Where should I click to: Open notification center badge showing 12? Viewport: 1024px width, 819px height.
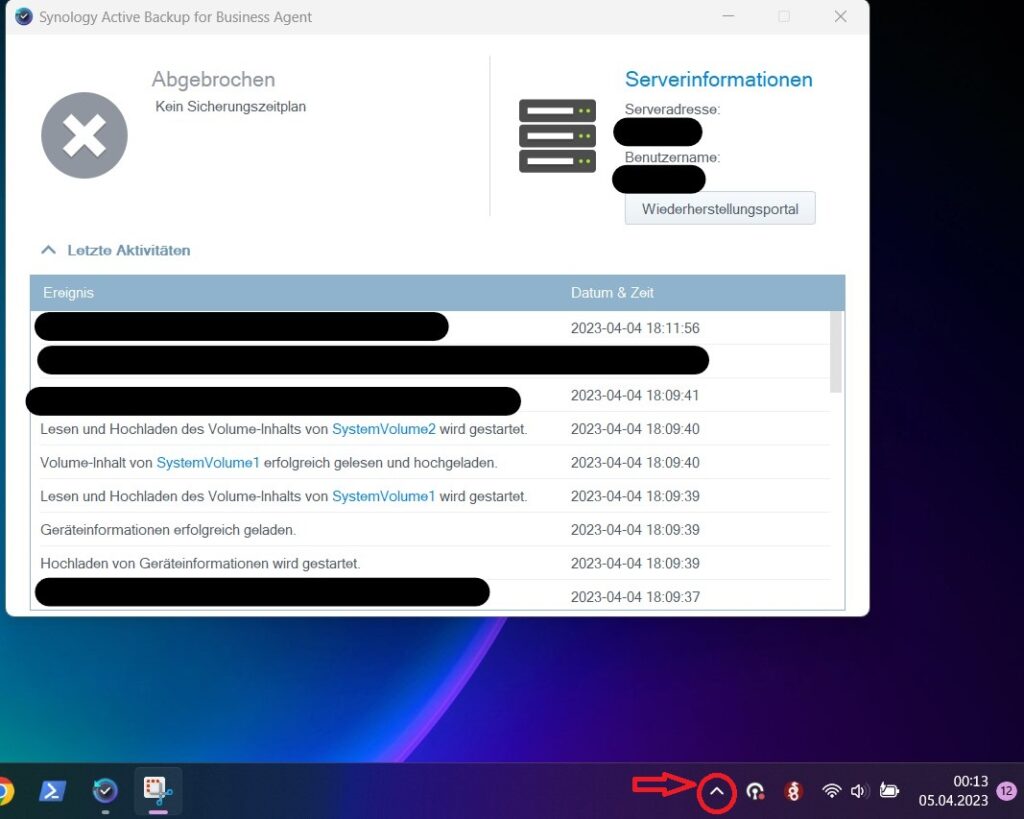1006,791
